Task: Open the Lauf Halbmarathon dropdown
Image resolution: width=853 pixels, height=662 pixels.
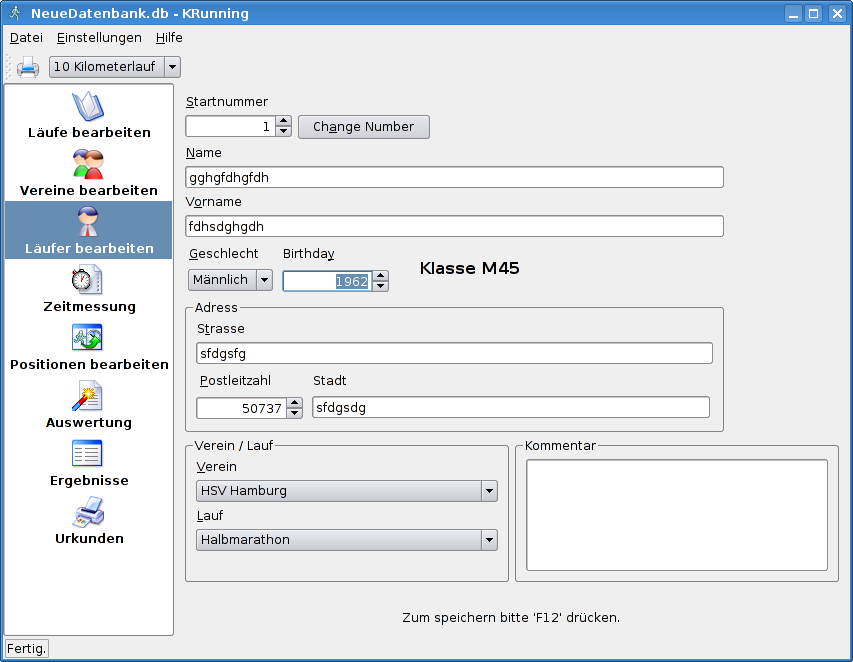Action: pos(347,540)
